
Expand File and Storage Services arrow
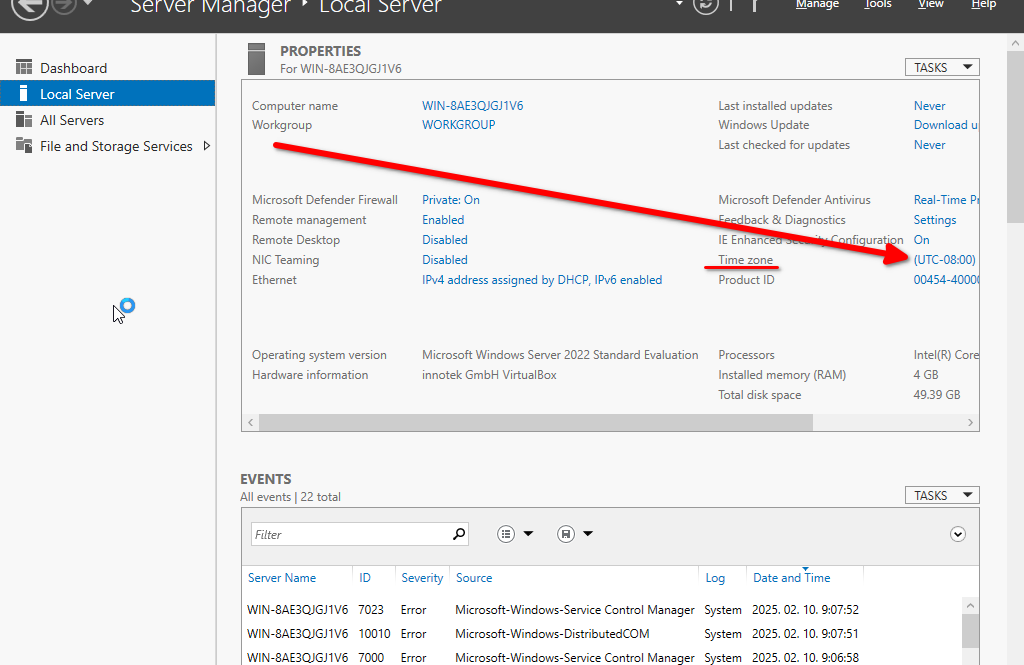pyautogui.click(x=207, y=146)
